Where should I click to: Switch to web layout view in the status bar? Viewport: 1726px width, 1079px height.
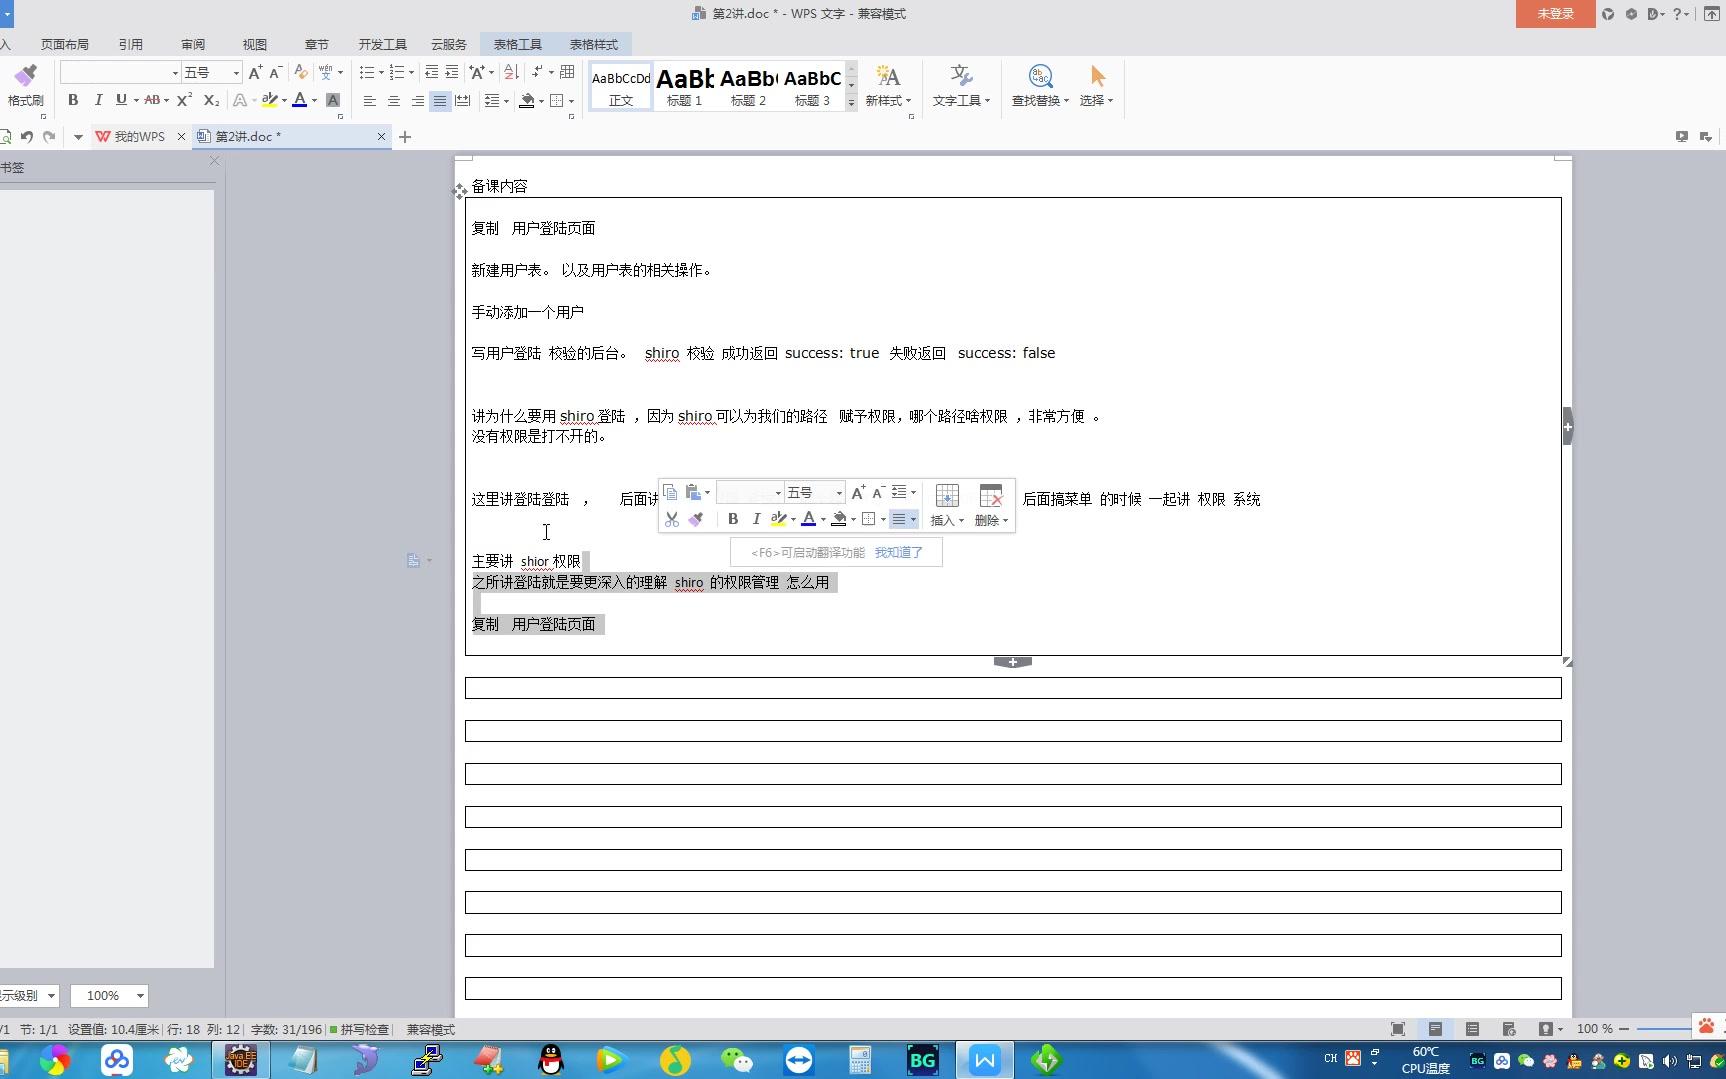[1509, 1029]
